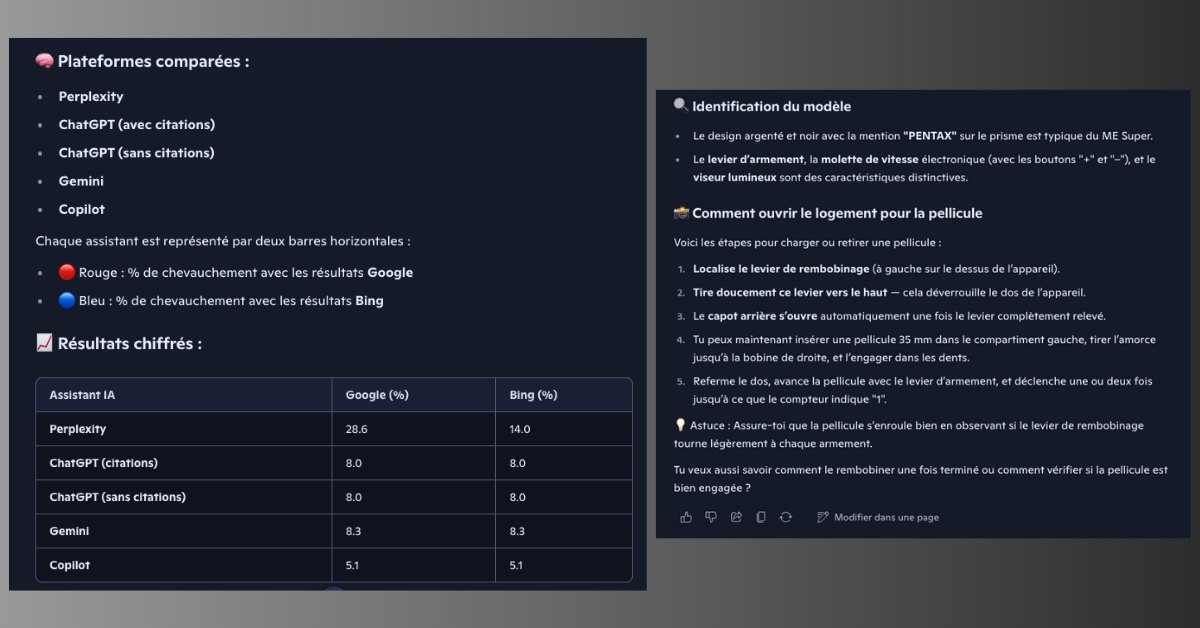Viewport: 1200px width, 628px height.
Task: Click the Bing (%) column header
Action: tap(533, 395)
